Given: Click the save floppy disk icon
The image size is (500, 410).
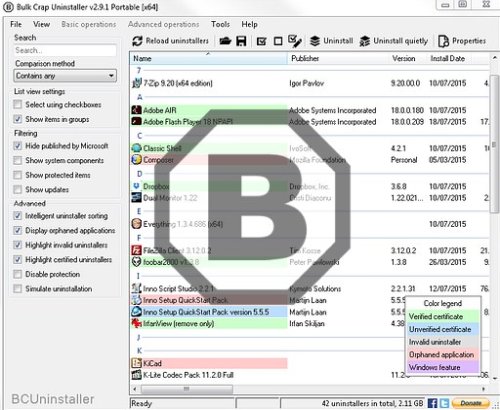Looking at the screenshot, I should point(241,41).
